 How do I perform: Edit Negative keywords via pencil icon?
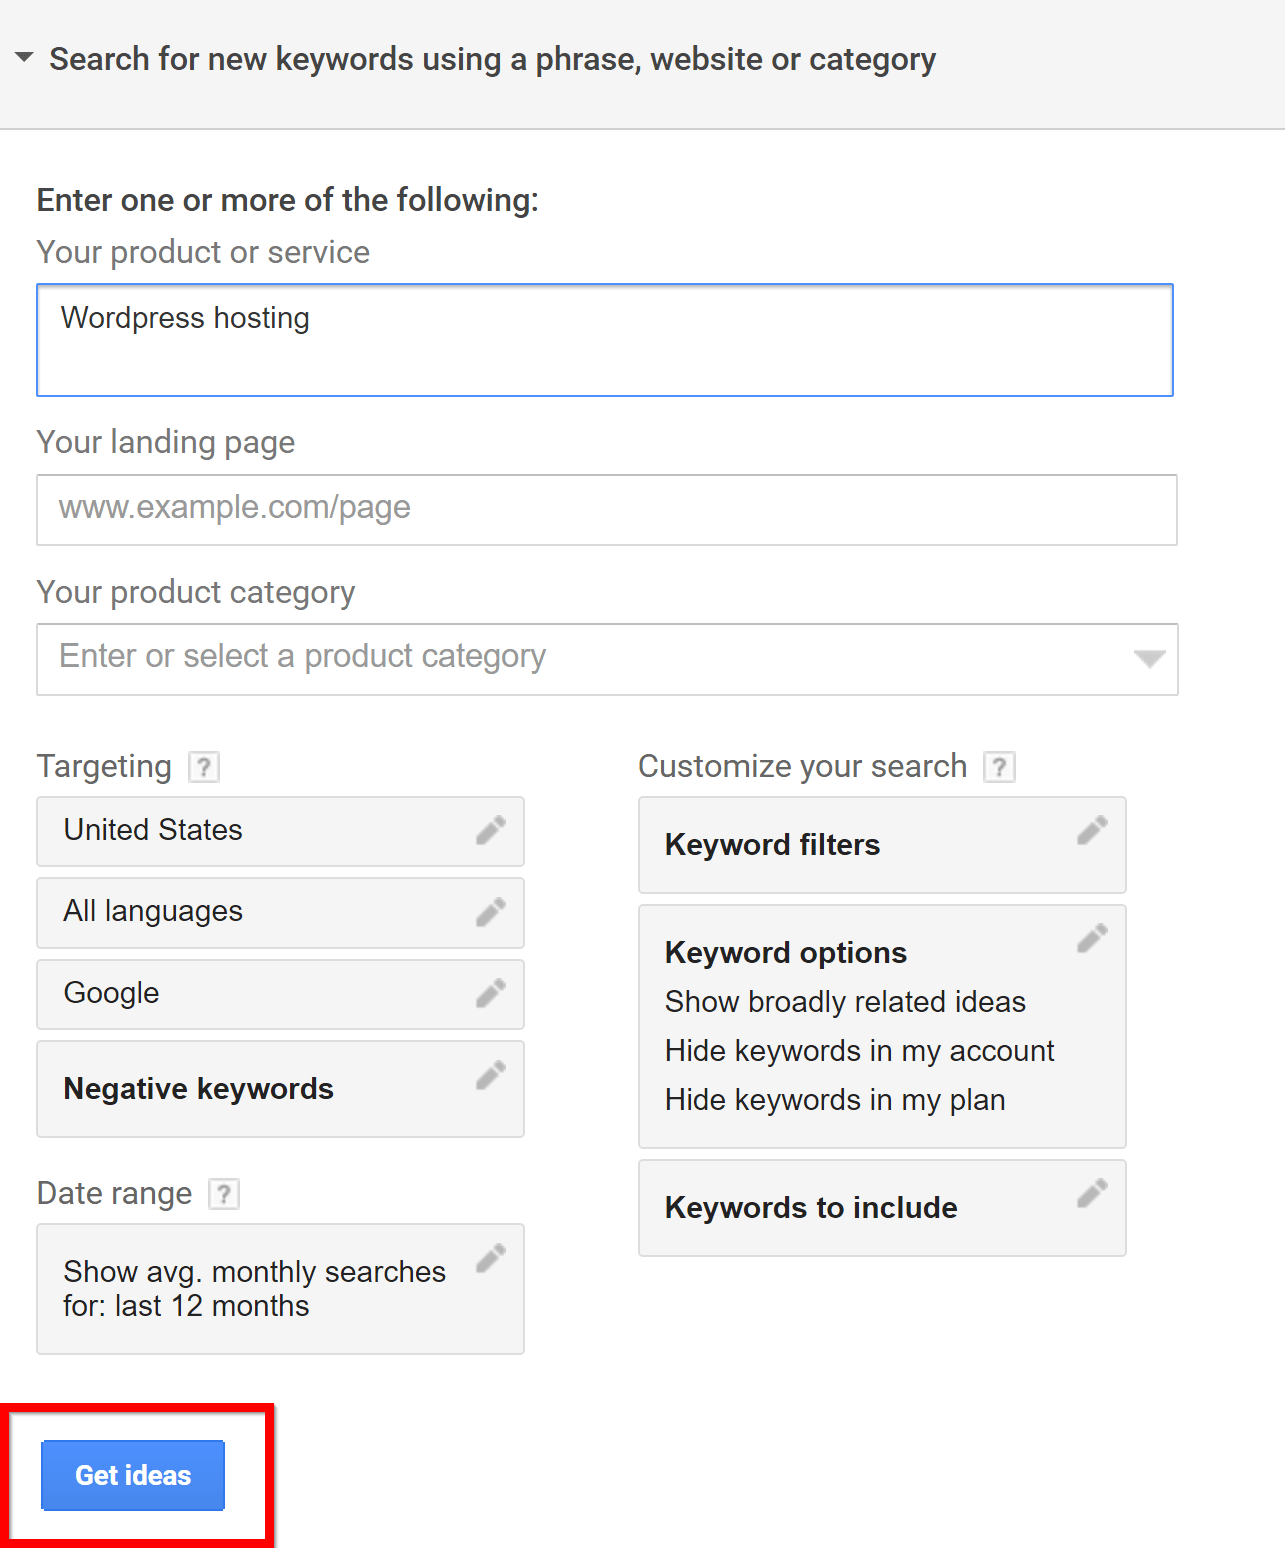(490, 1075)
